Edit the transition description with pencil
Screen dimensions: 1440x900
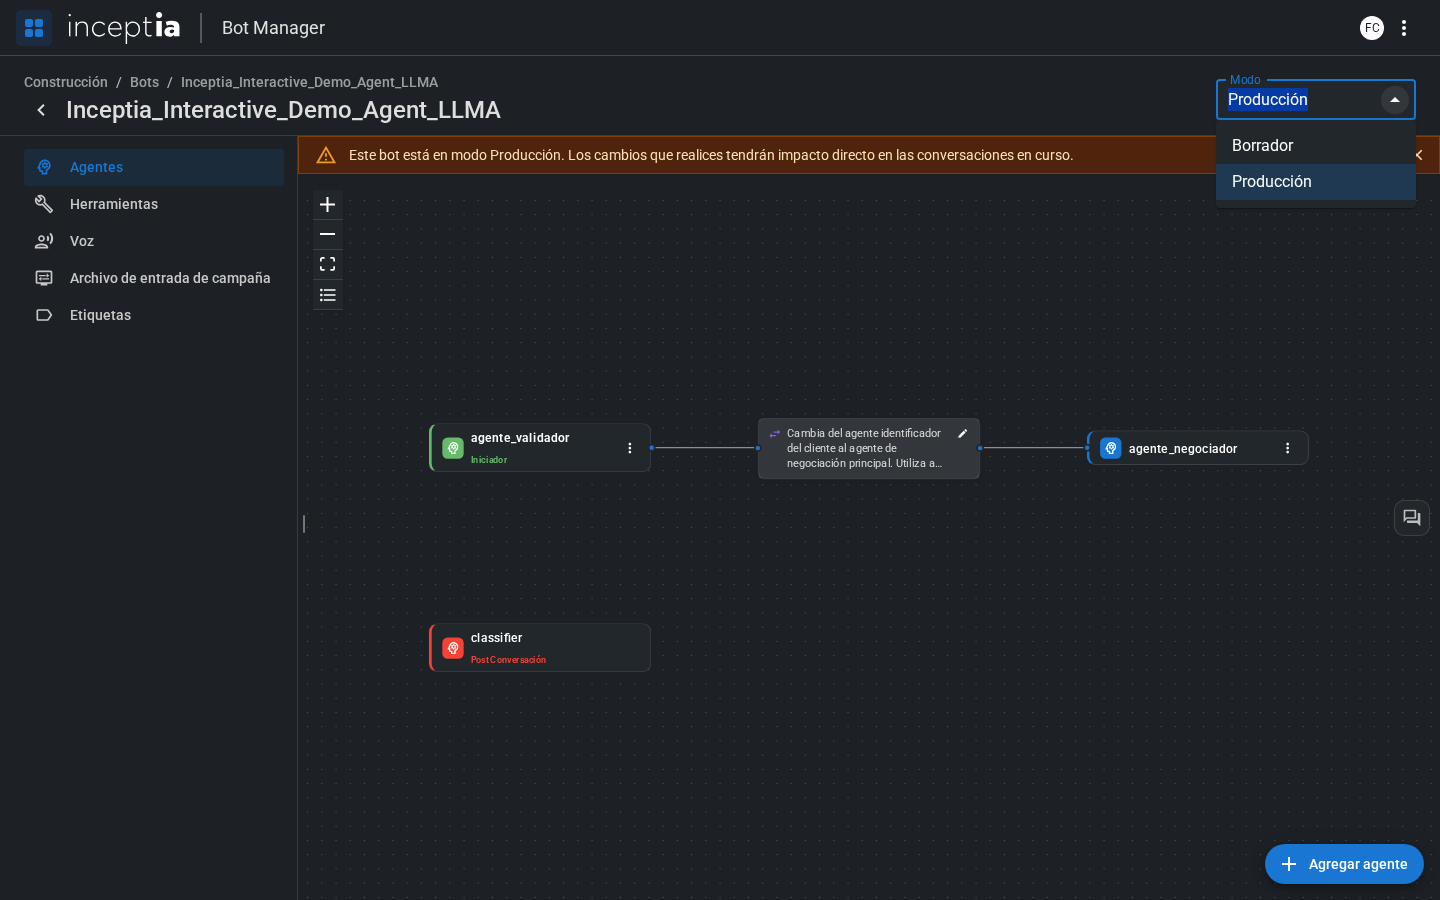[963, 434]
